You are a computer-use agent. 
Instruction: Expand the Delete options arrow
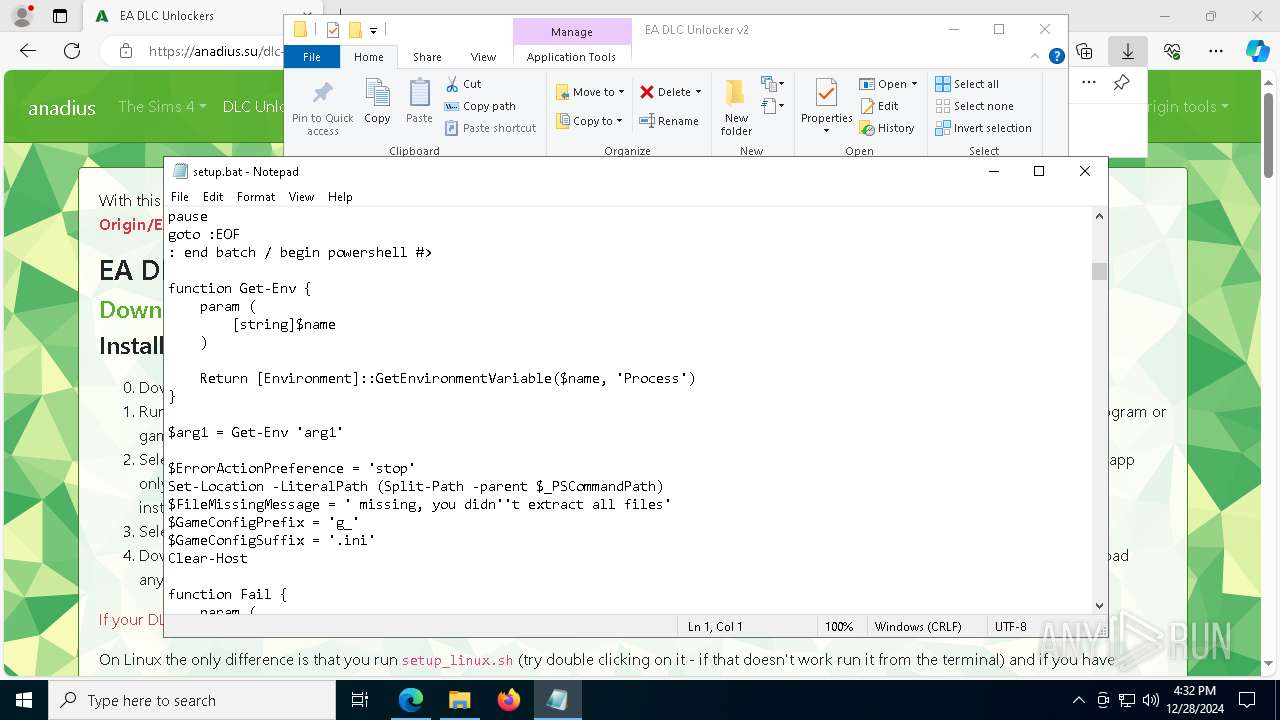click(698, 92)
